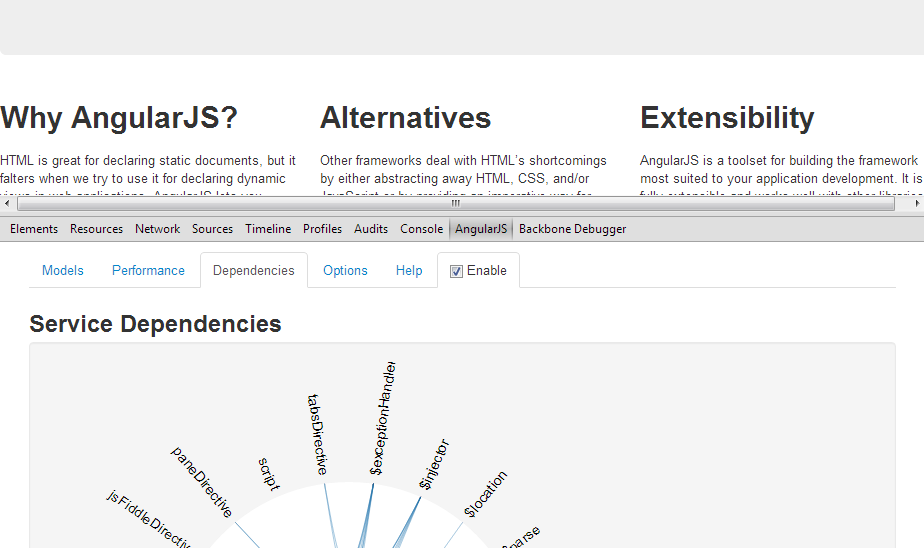Select the $injector node in the chart
Viewport: 924px width, 548px height.
pos(434,464)
